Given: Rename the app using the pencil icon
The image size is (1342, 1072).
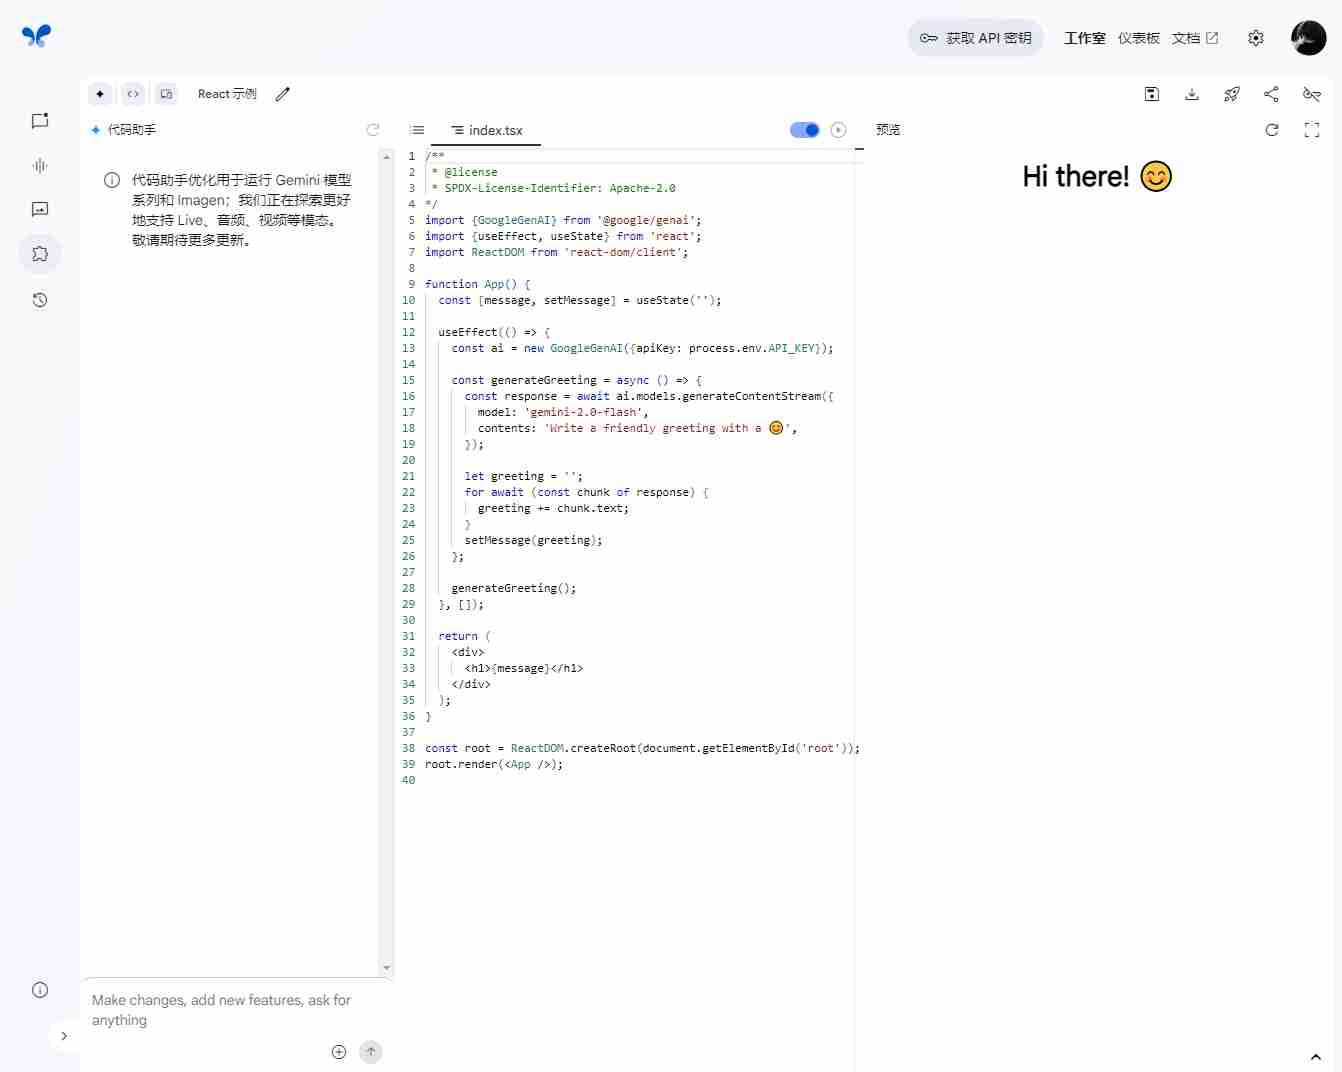Looking at the screenshot, I should (282, 94).
